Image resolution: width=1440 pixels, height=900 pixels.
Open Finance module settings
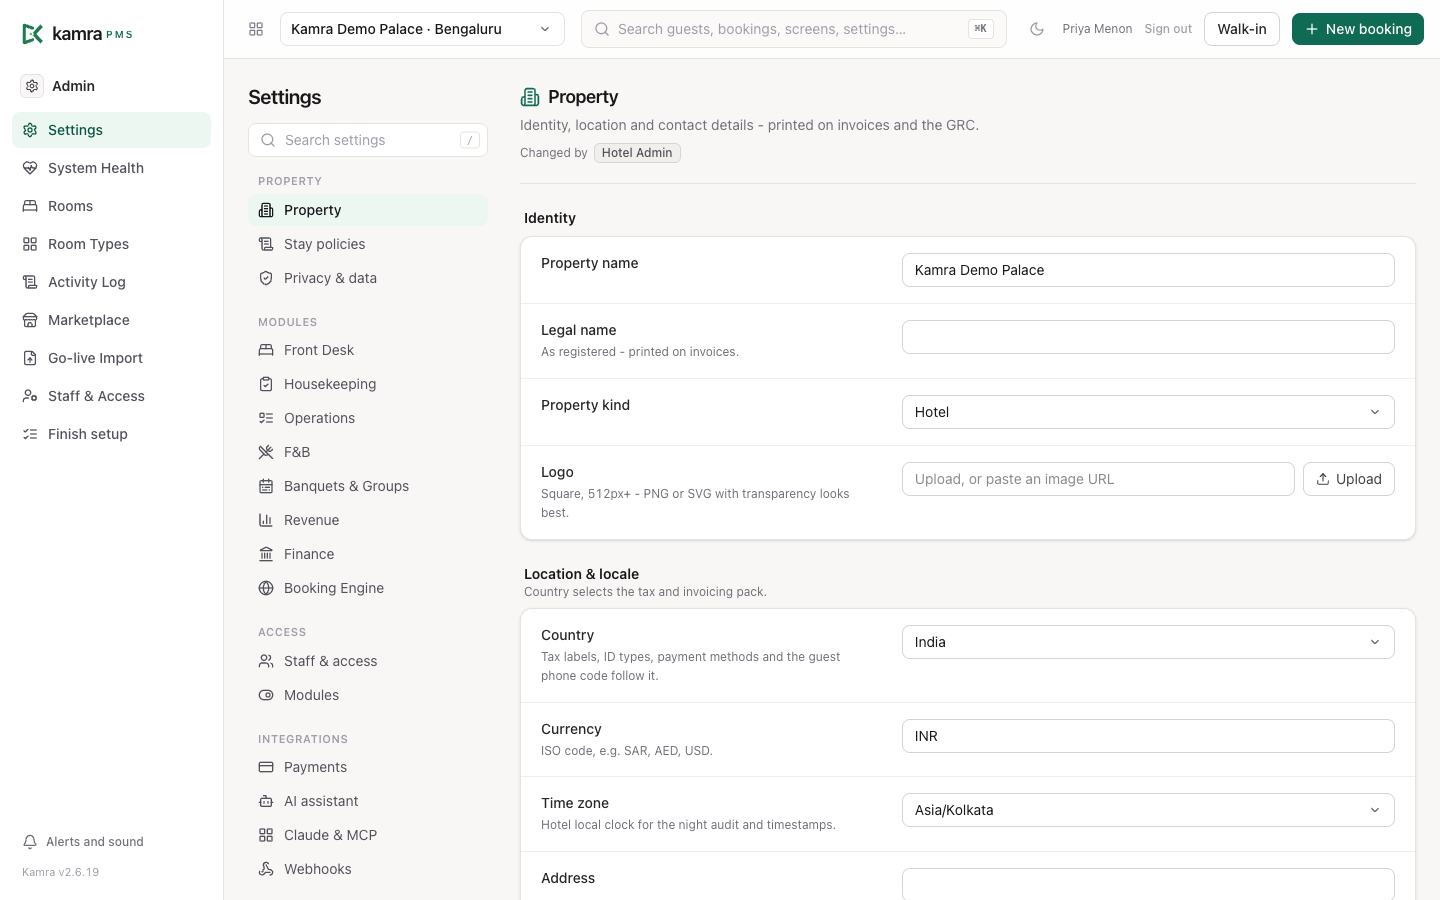coord(368,554)
